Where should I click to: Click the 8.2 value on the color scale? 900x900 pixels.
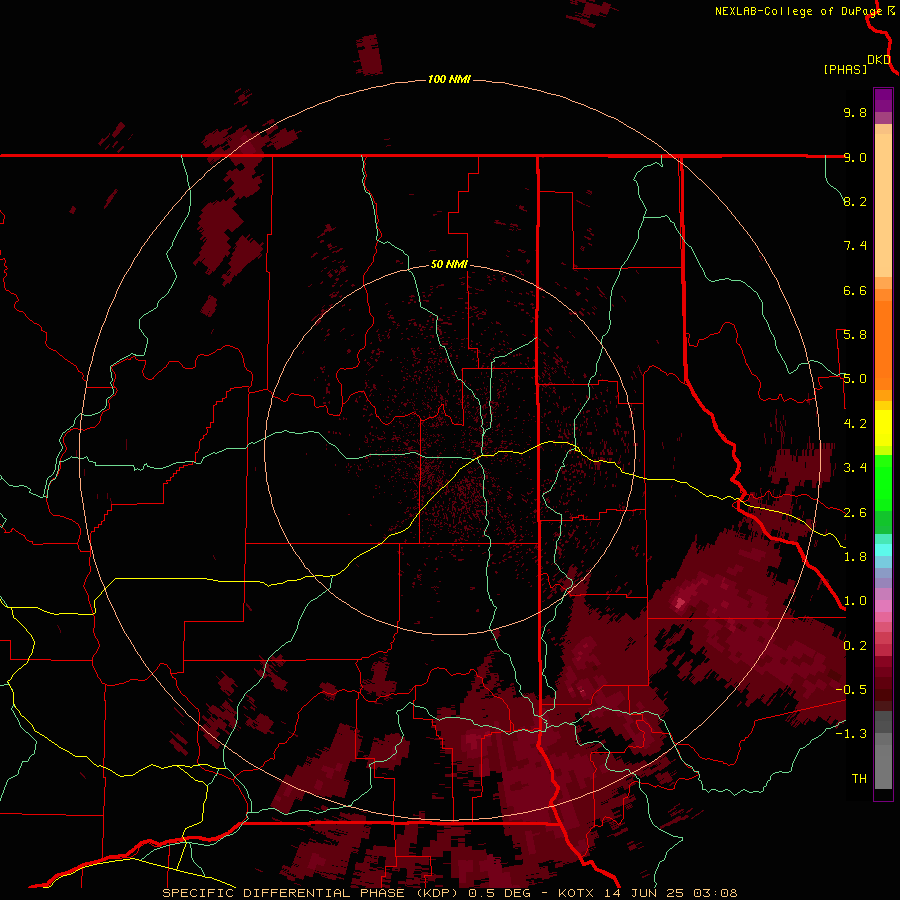[855, 201]
